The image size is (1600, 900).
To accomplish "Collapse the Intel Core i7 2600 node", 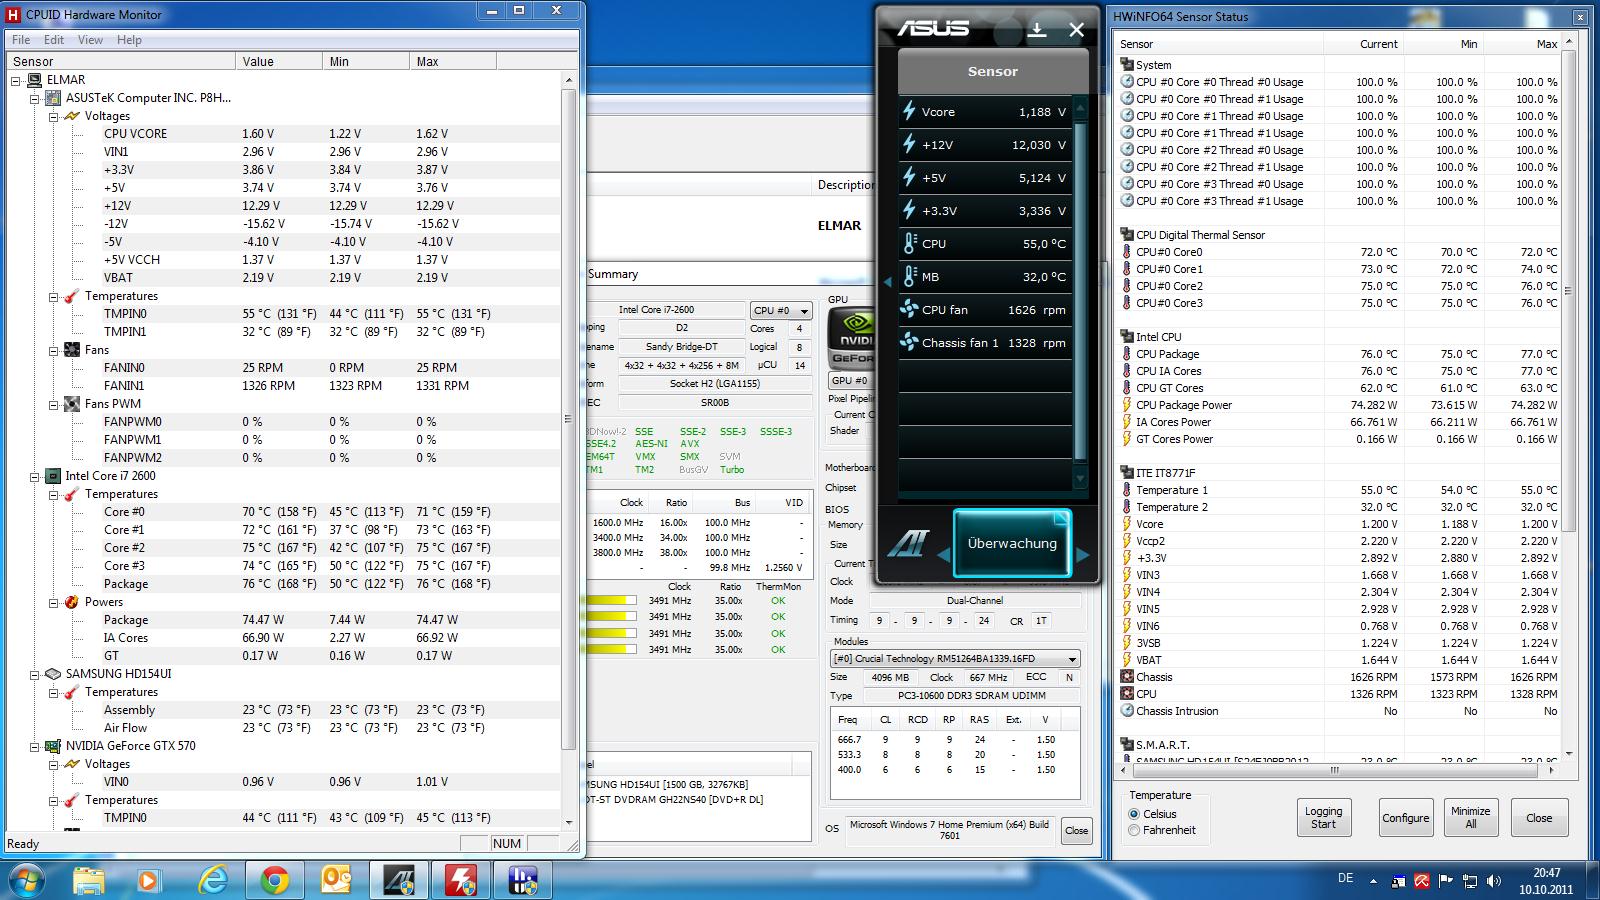I will click(x=34, y=476).
